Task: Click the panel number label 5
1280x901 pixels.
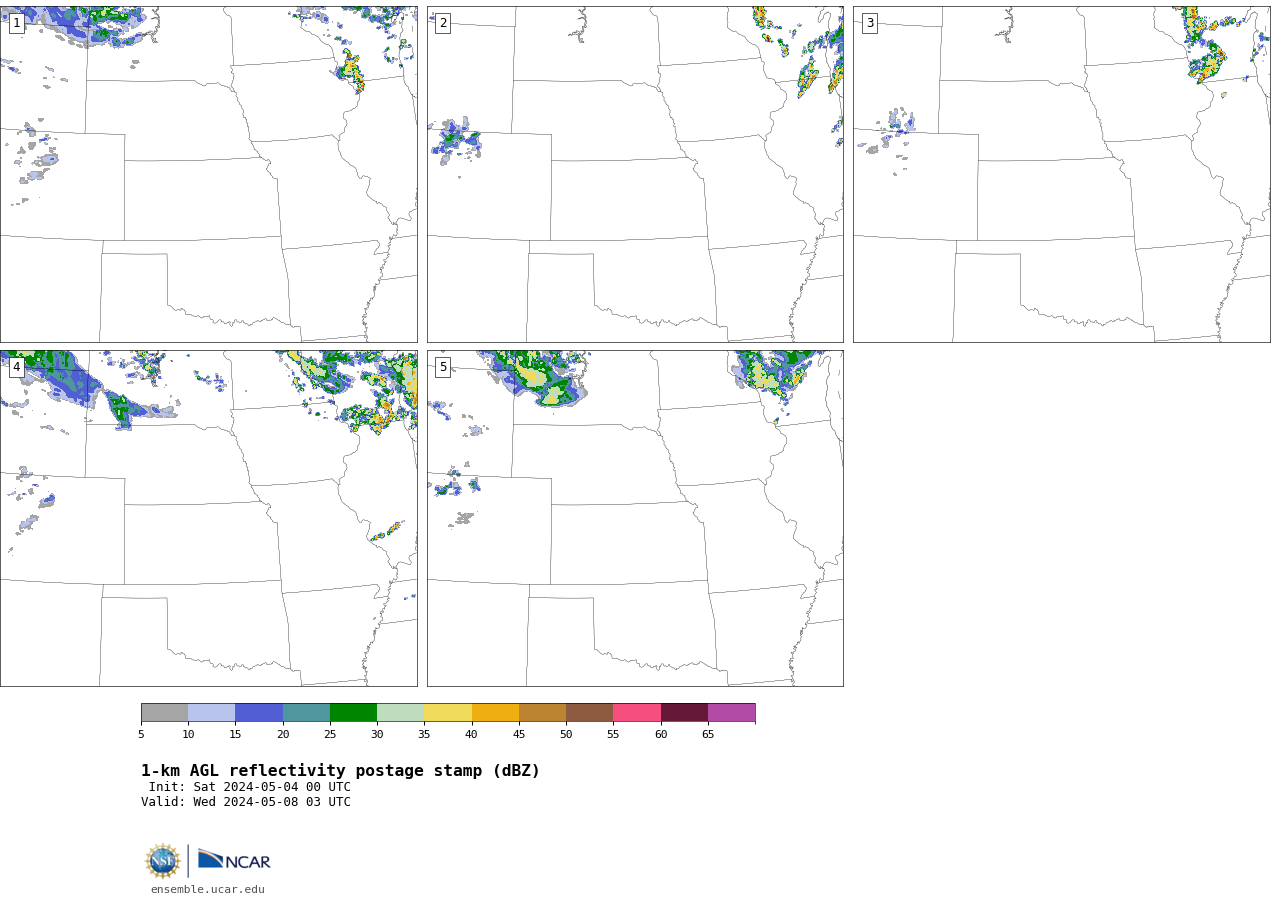Action: pos(443,367)
